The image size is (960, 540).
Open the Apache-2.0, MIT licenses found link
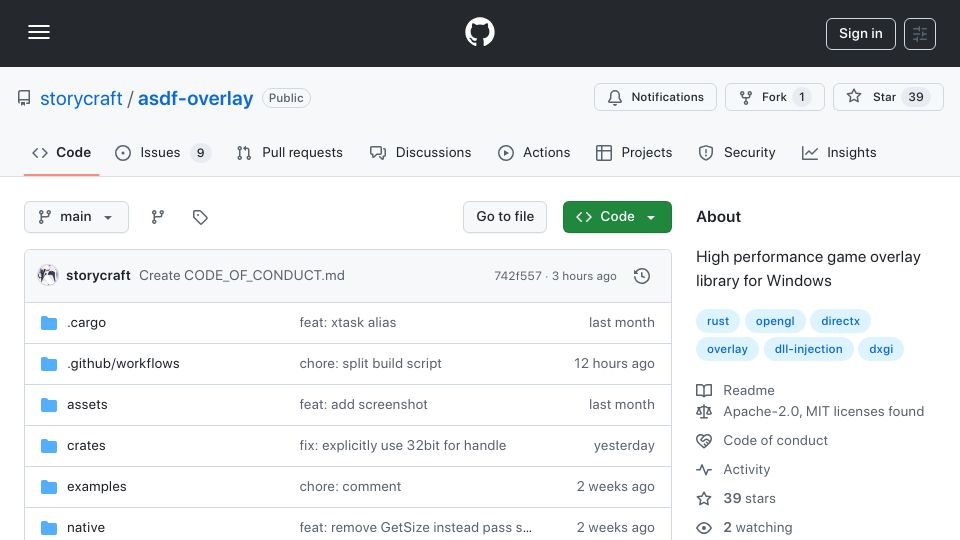(810, 411)
